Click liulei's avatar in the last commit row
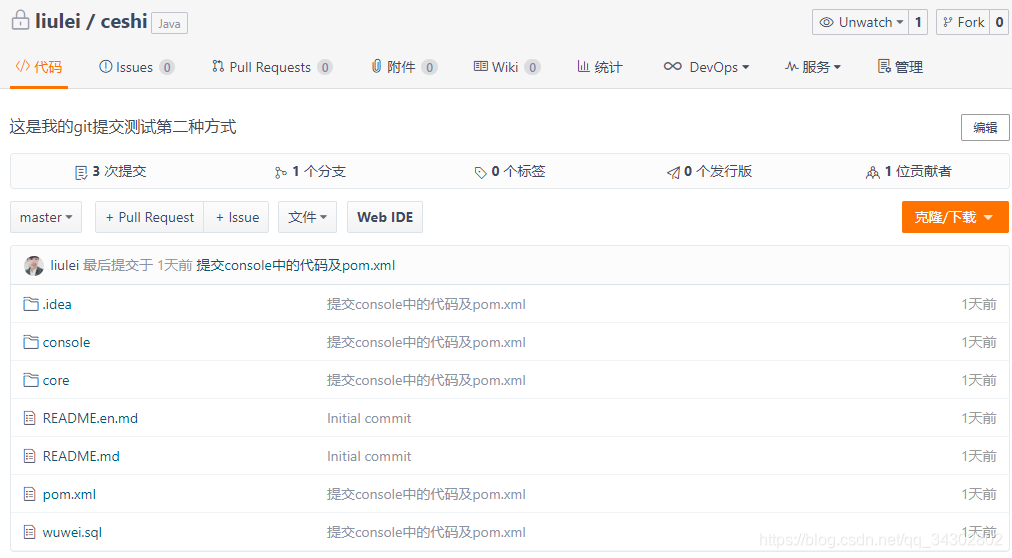The height and width of the screenshot is (558, 1012). 34,266
